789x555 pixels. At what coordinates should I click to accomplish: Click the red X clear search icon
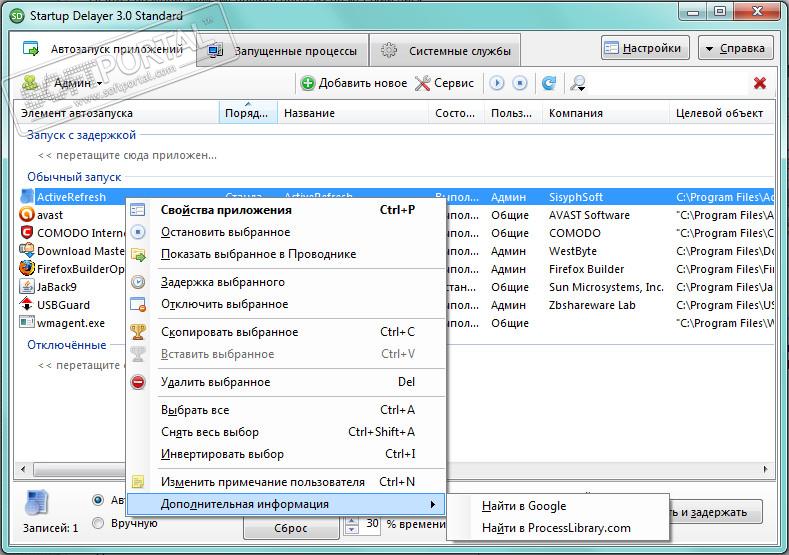pyautogui.click(x=760, y=83)
